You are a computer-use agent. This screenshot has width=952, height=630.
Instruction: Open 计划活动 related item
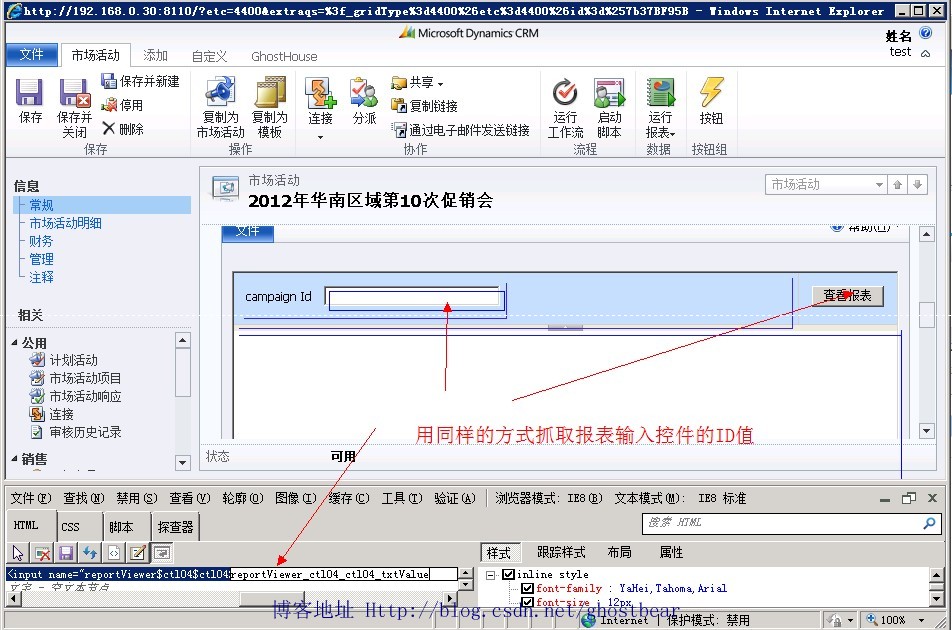(64, 360)
